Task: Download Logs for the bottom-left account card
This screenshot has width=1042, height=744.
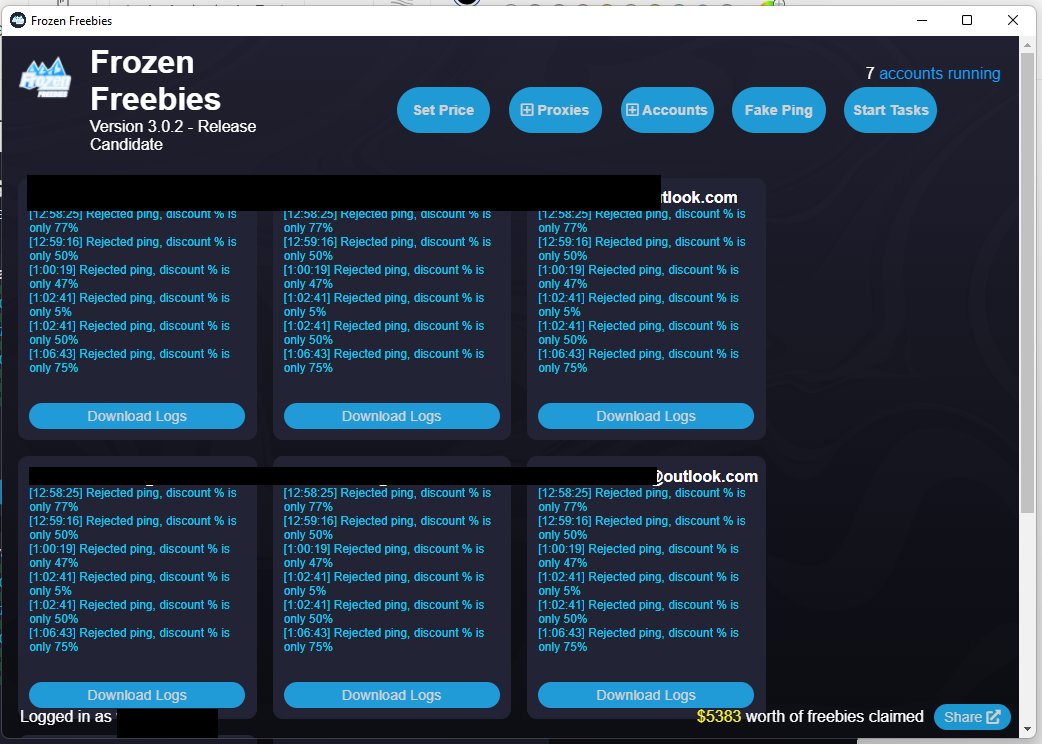Action: [137, 695]
